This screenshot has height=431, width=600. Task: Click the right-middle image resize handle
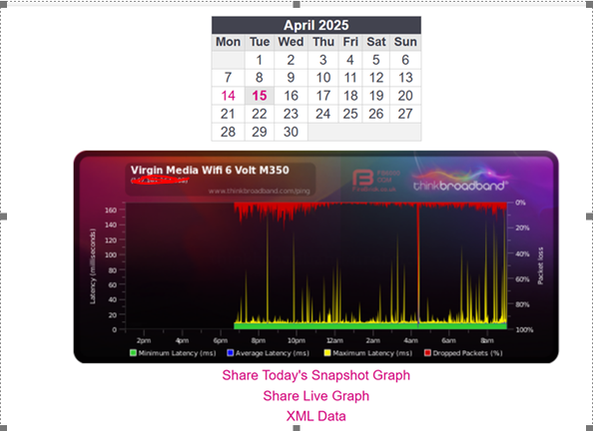[x=589, y=217]
